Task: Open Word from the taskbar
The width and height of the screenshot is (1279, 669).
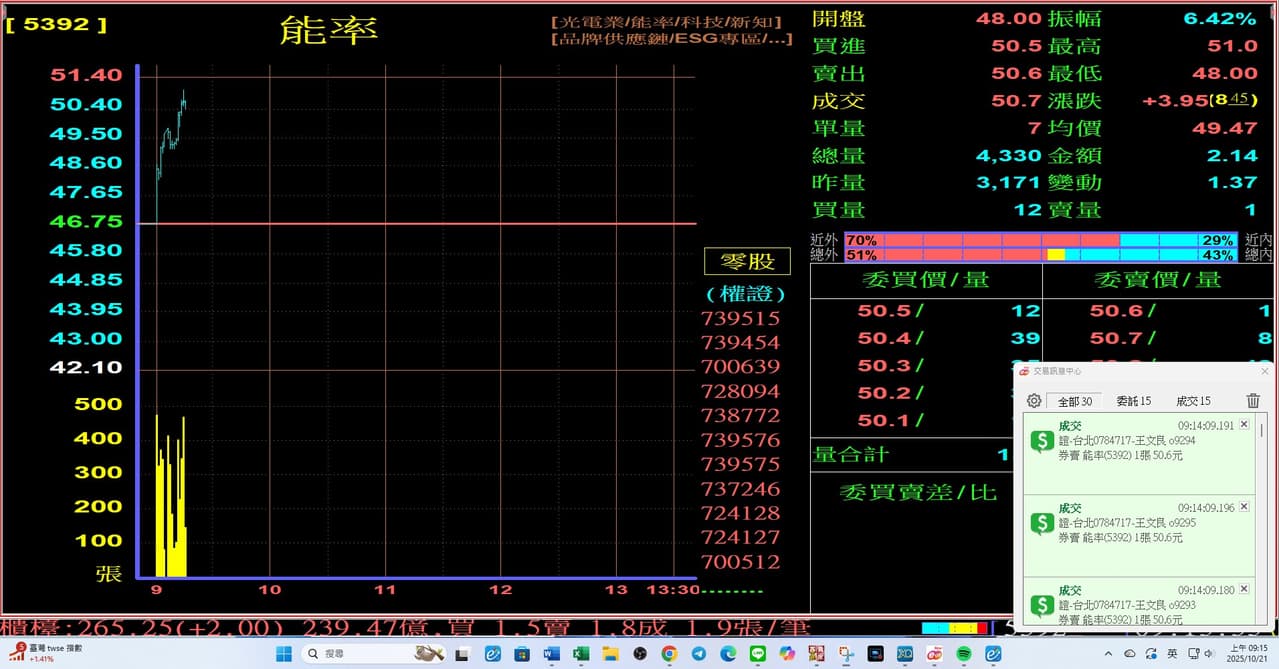Action: (552, 654)
